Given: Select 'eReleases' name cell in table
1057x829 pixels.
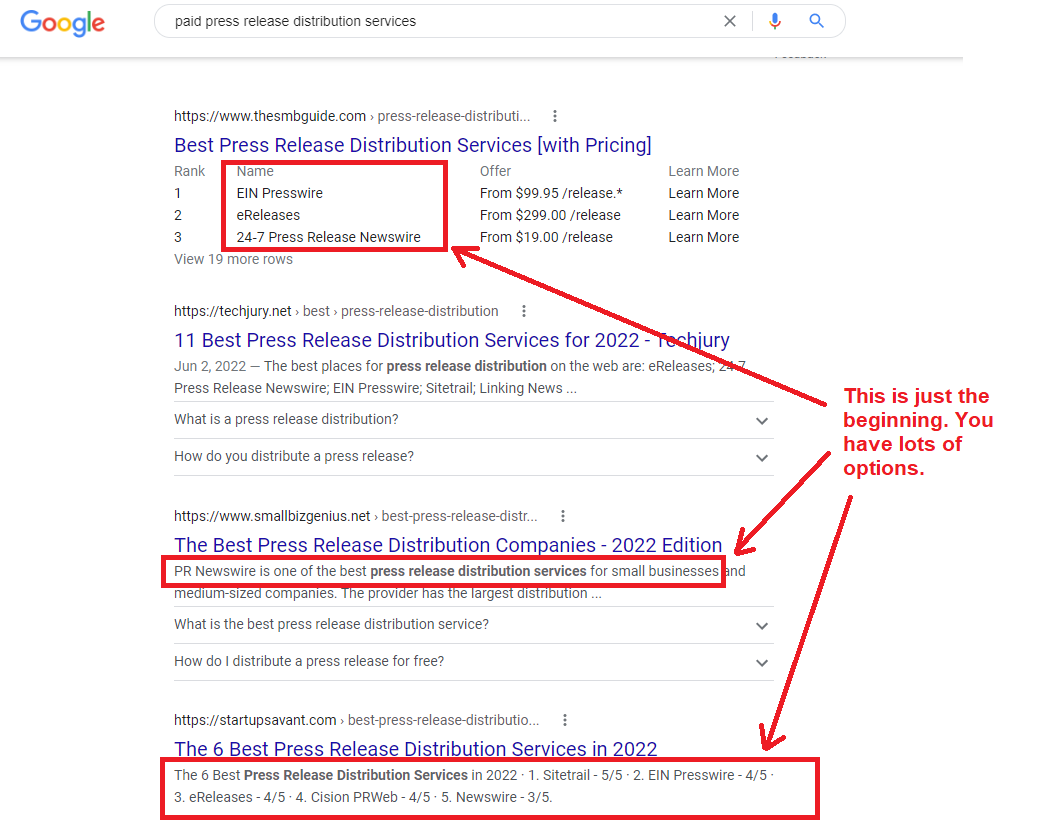Looking at the screenshot, I should pos(268,215).
